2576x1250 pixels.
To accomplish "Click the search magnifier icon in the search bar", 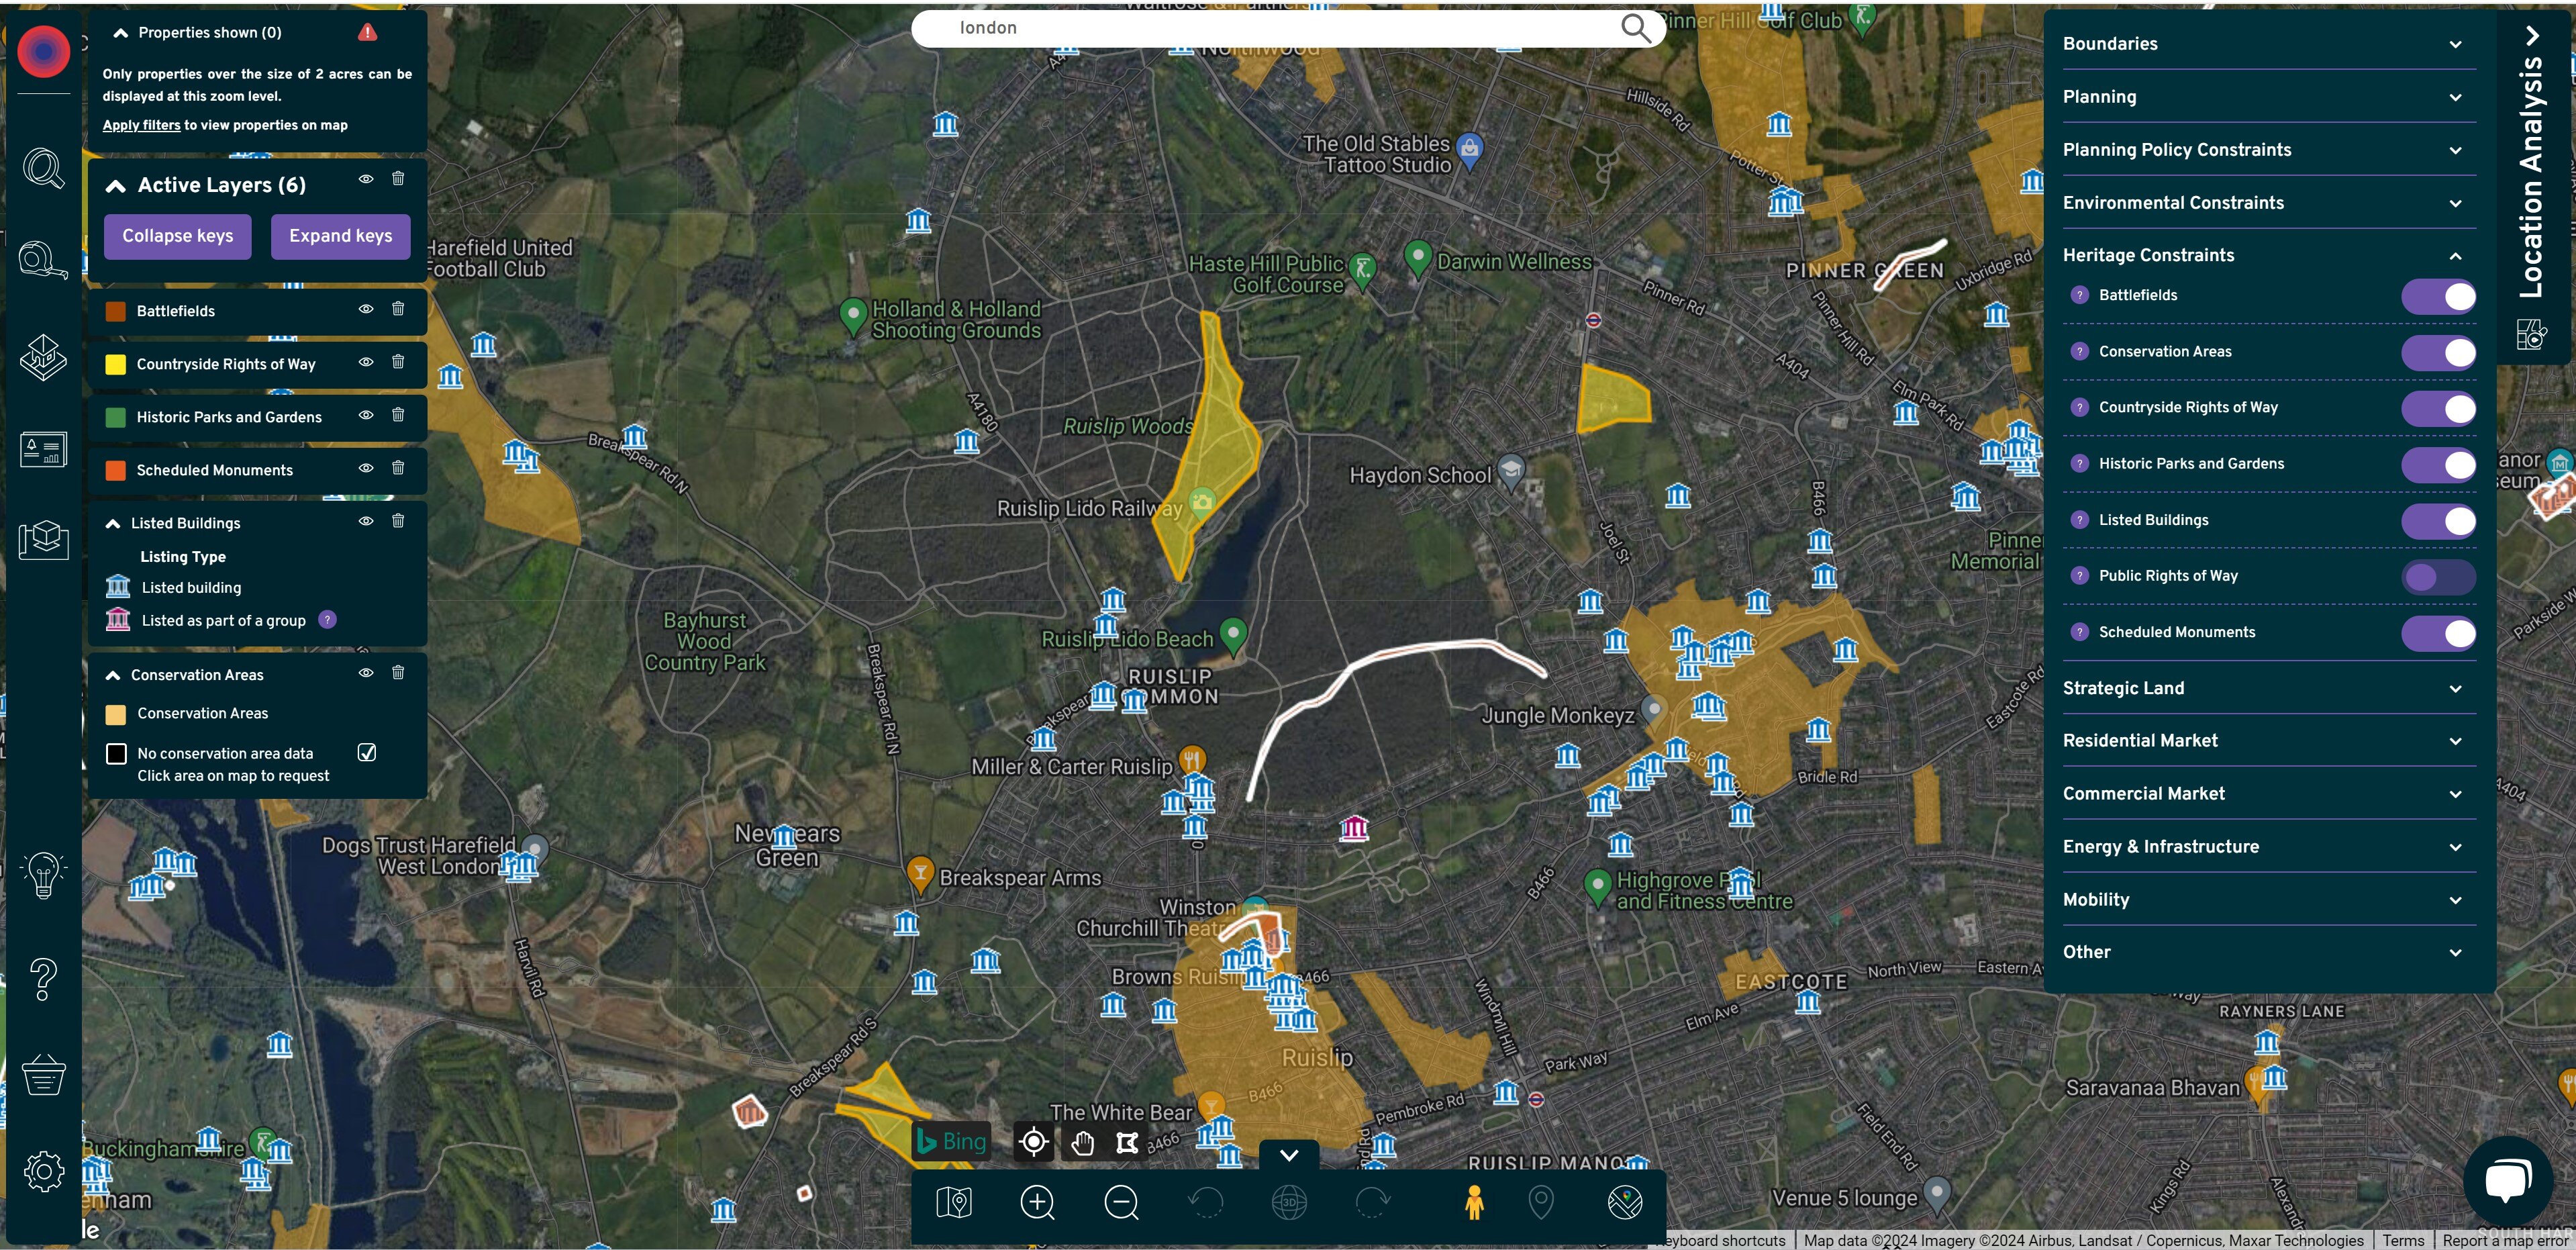I will point(1635,28).
